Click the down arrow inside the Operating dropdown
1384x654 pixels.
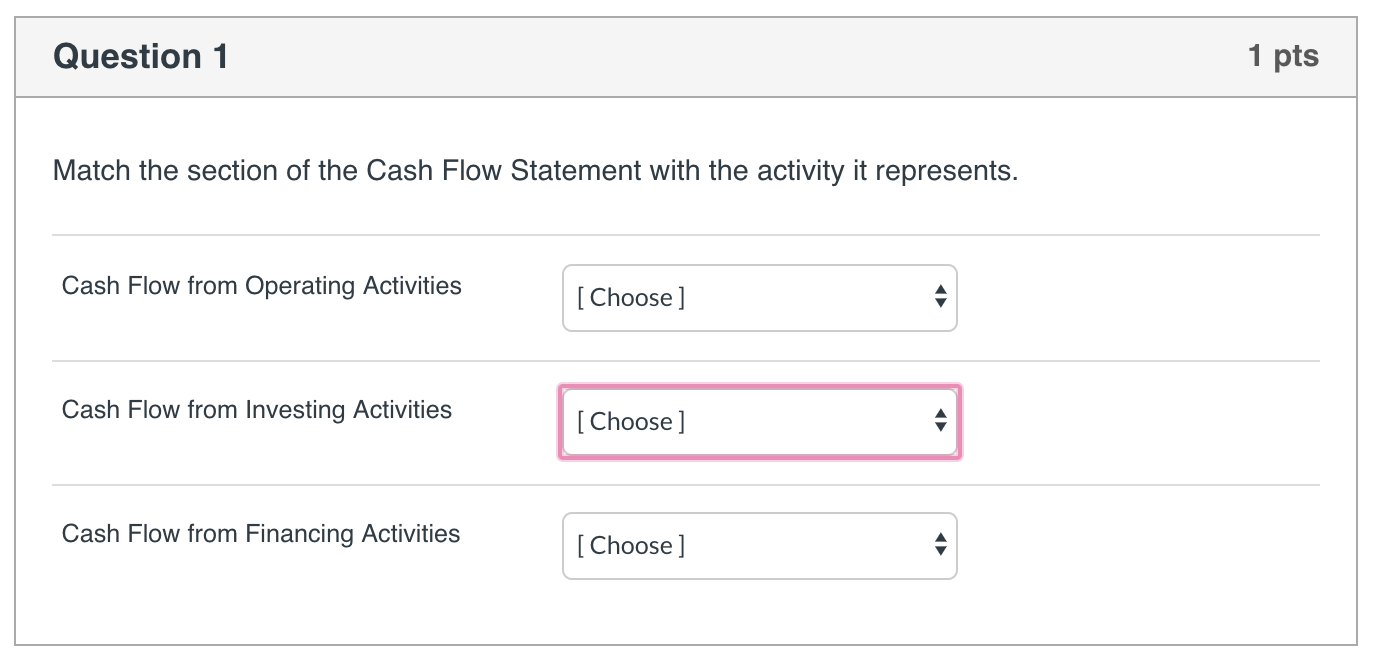[941, 304]
